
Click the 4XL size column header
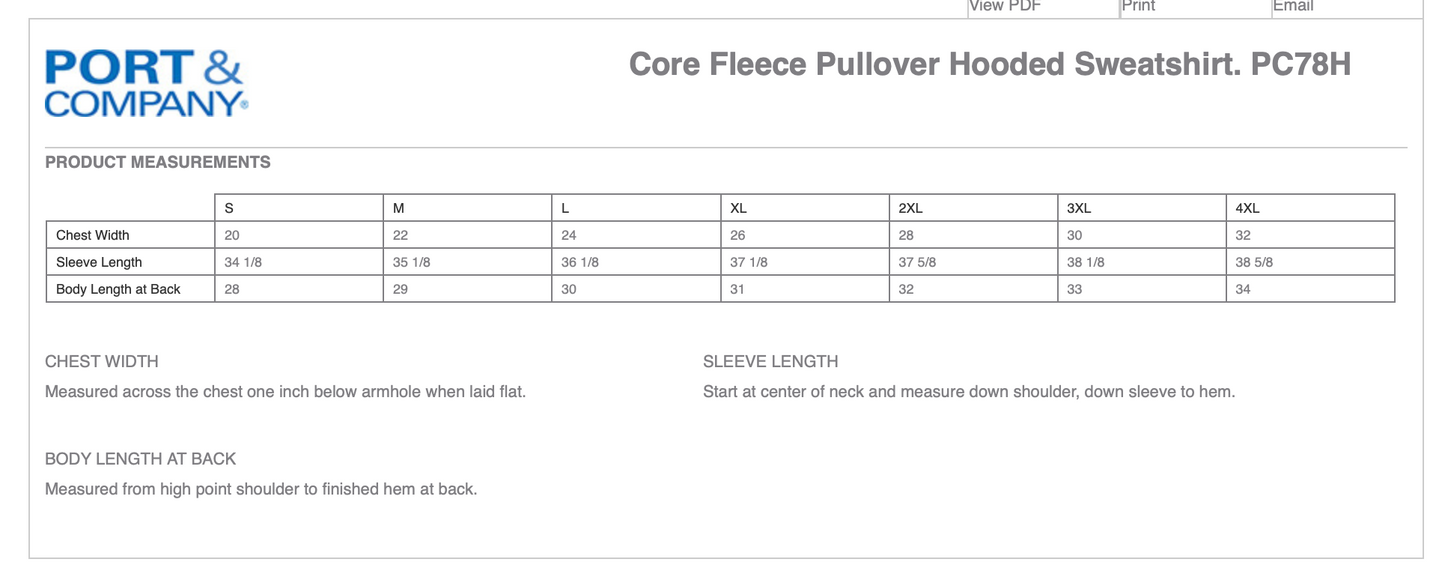coord(1247,208)
